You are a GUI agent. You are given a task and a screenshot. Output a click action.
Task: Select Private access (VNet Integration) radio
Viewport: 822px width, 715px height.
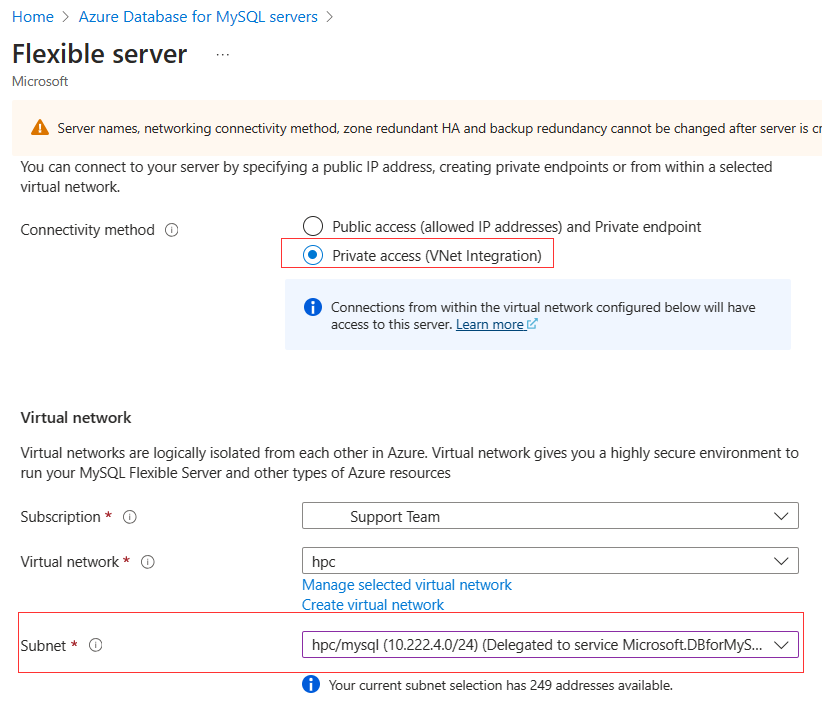313,255
